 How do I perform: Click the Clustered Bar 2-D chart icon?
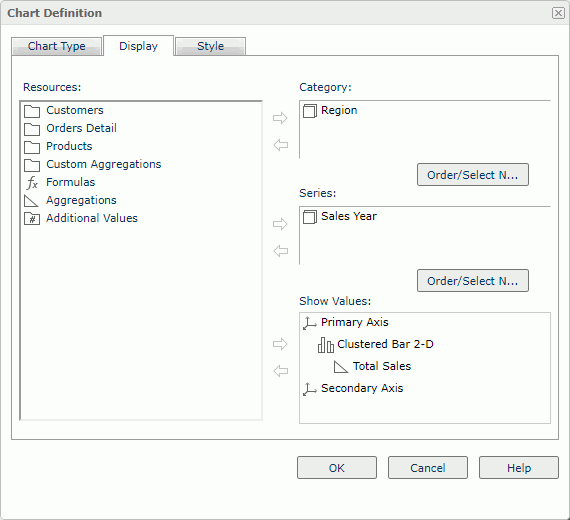(x=326, y=345)
